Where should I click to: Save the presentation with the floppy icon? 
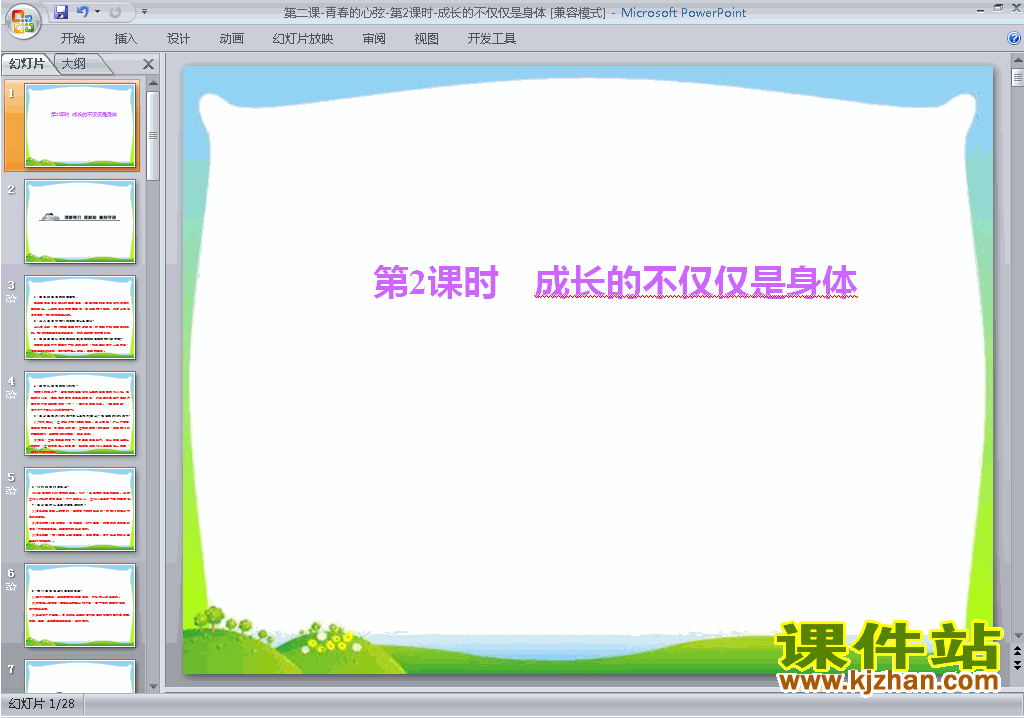[x=61, y=12]
